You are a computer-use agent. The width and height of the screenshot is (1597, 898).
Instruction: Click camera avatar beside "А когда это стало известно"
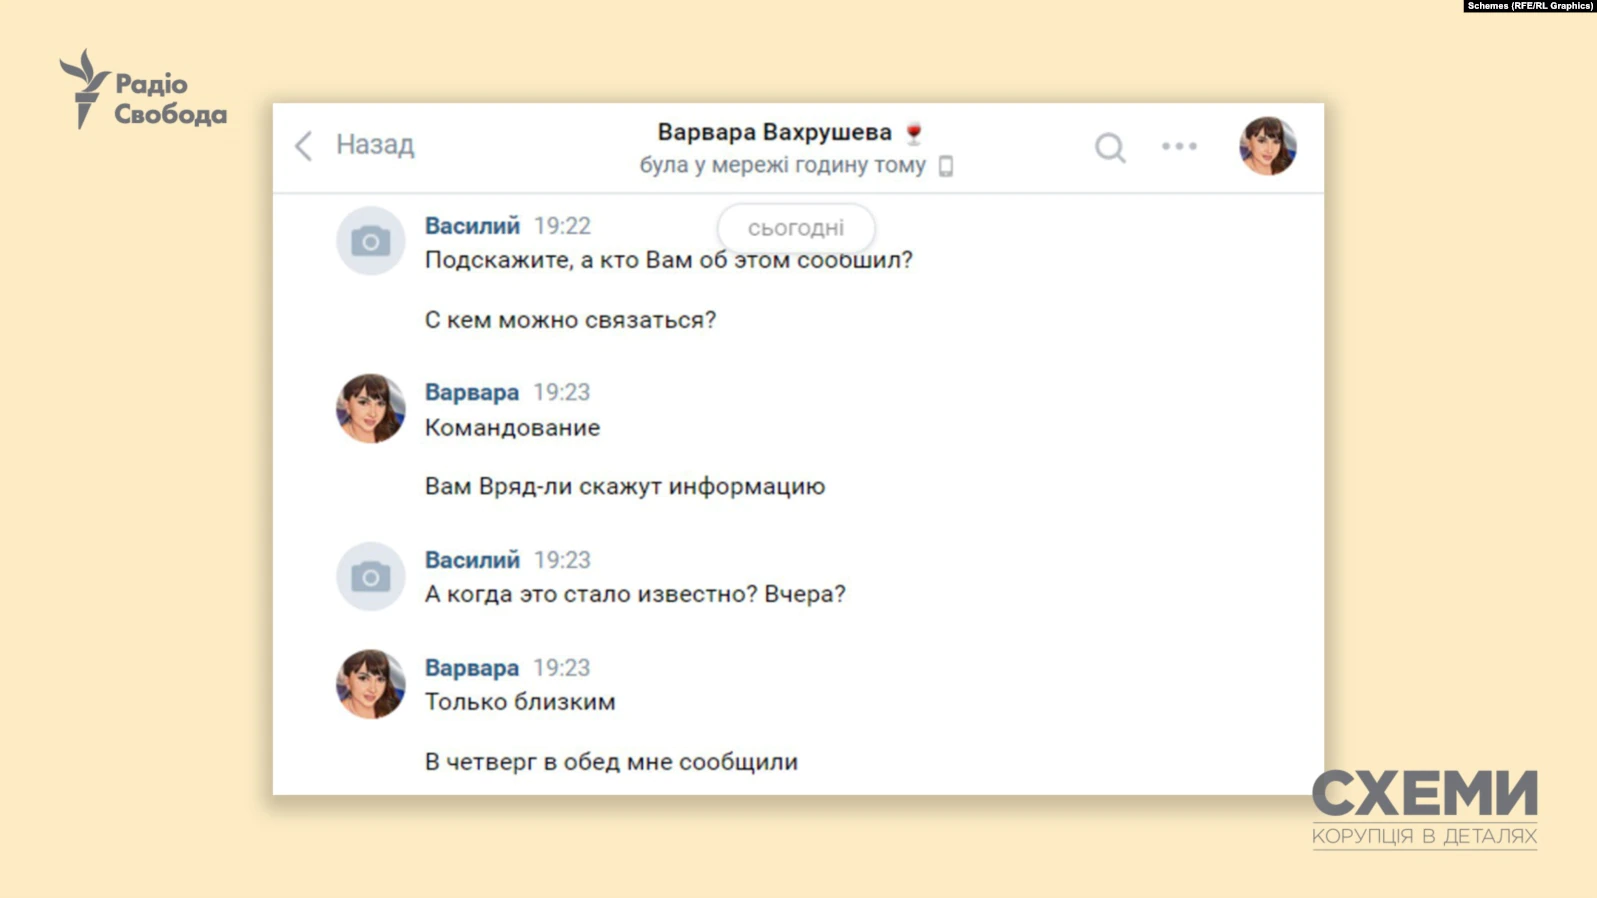coord(370,577)
